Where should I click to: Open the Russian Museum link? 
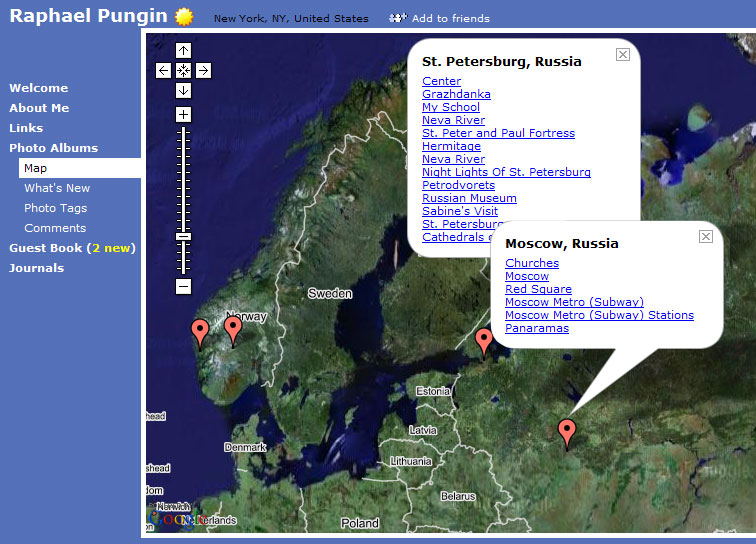(470, 198)
